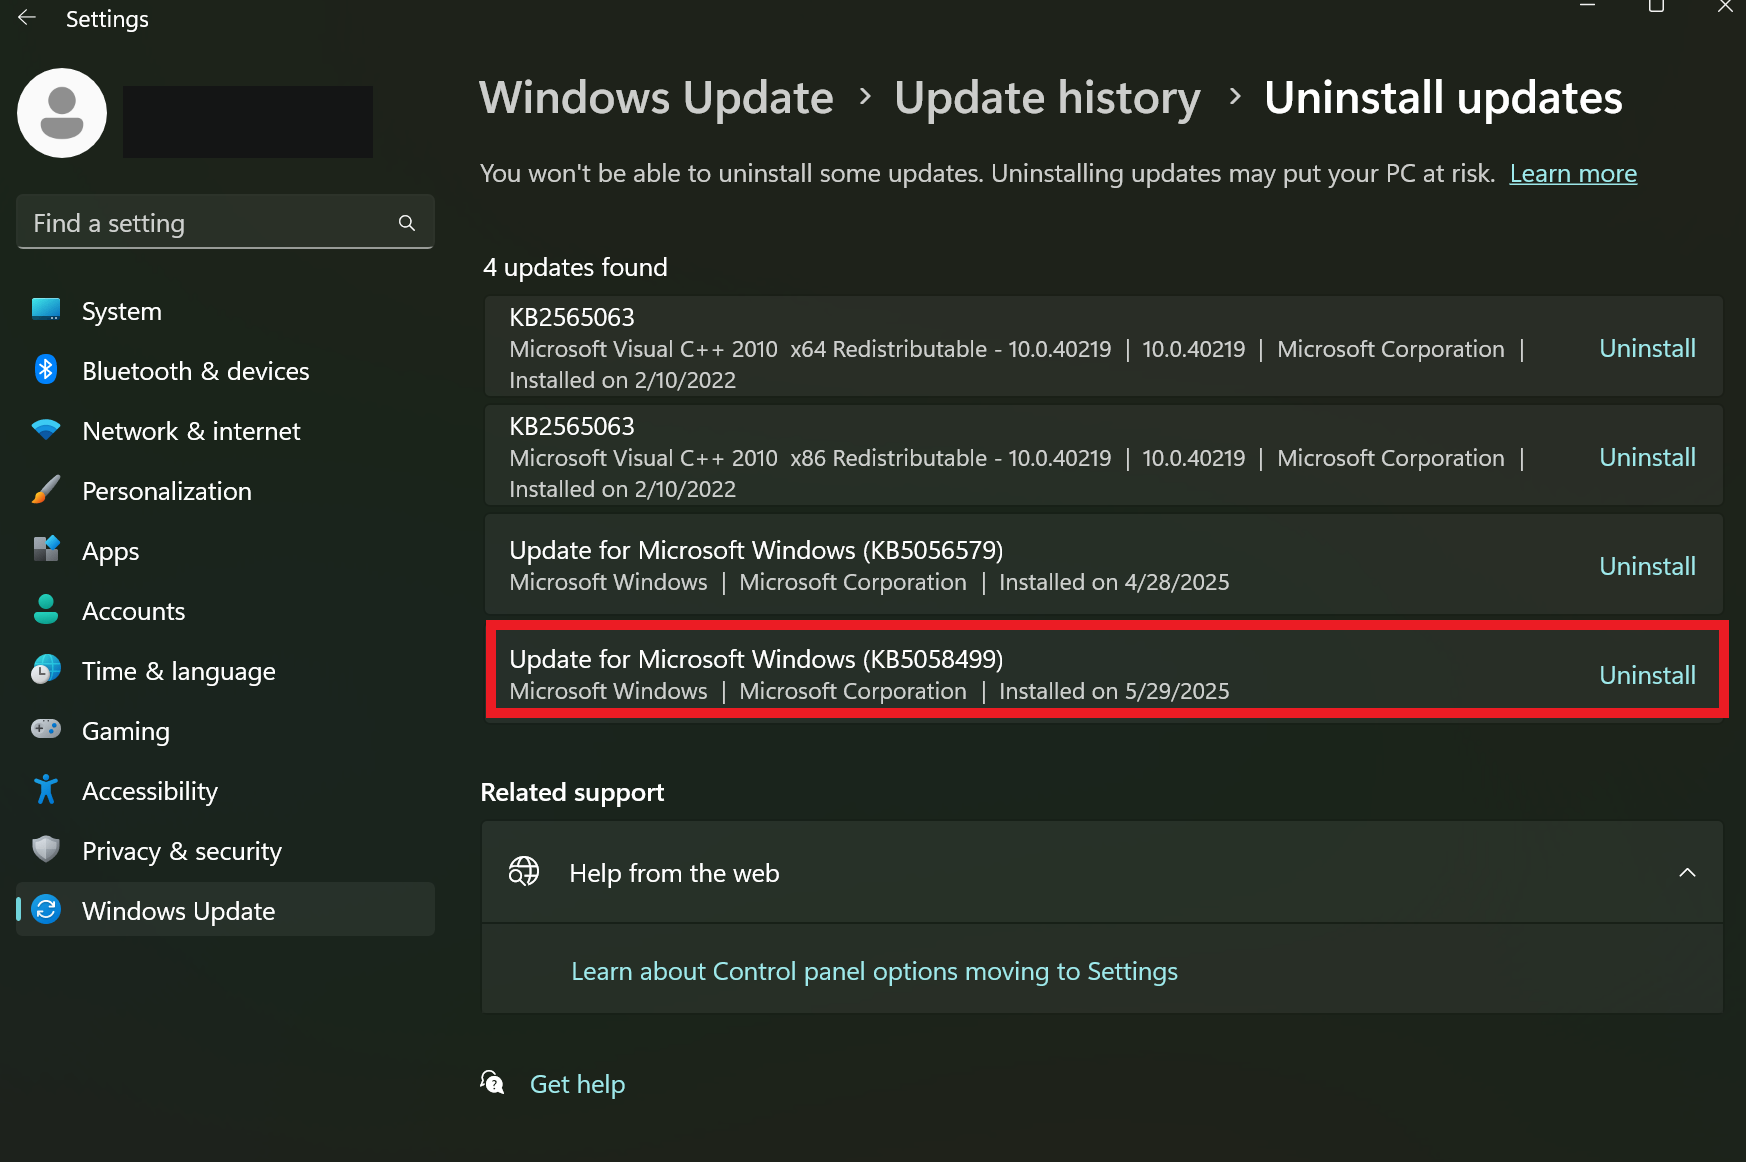Viewport: 1746px width, 1162px height.
Task: Uninstall update KB5056579
Action: [1646, 566]
